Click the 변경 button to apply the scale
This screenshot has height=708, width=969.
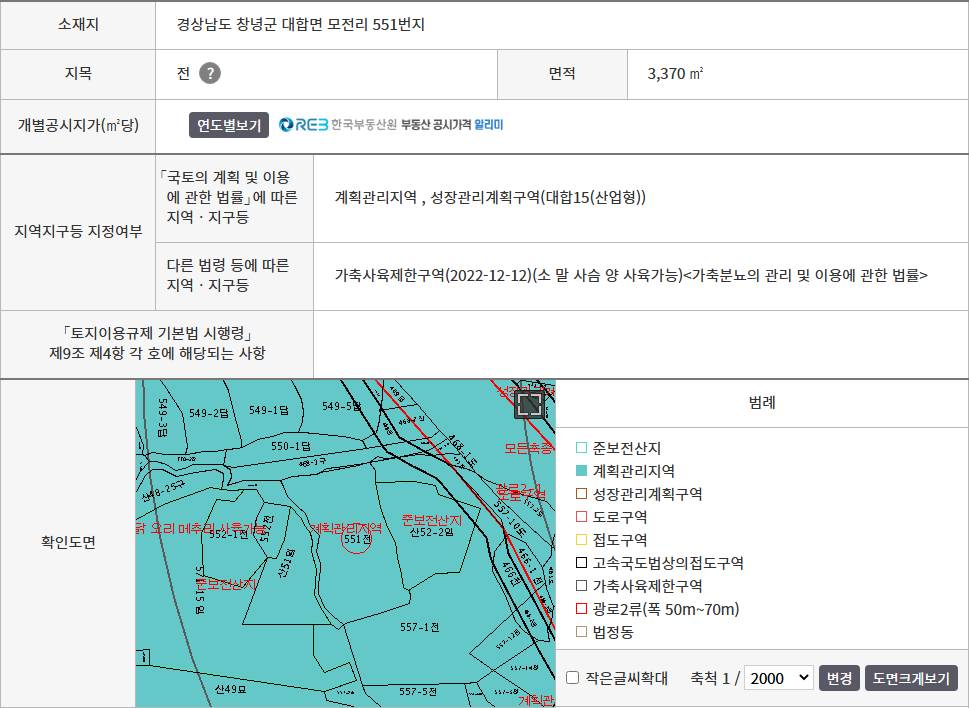click(x=839, y=678)
